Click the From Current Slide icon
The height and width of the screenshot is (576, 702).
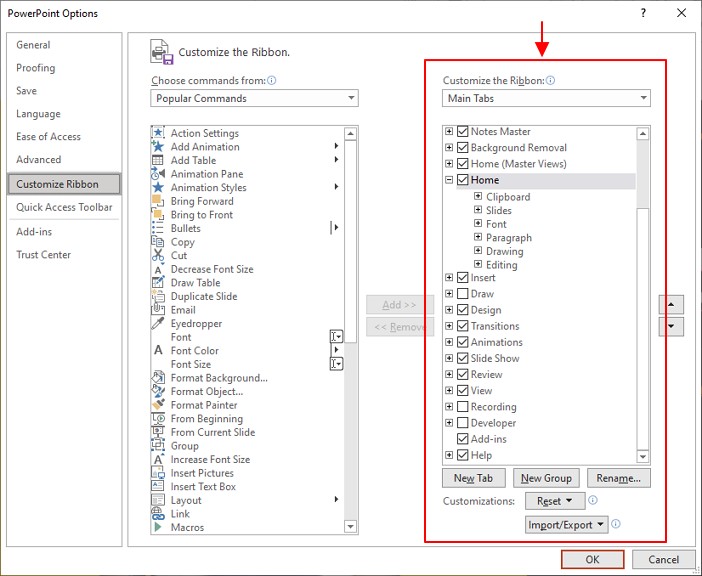pos(158,432)
